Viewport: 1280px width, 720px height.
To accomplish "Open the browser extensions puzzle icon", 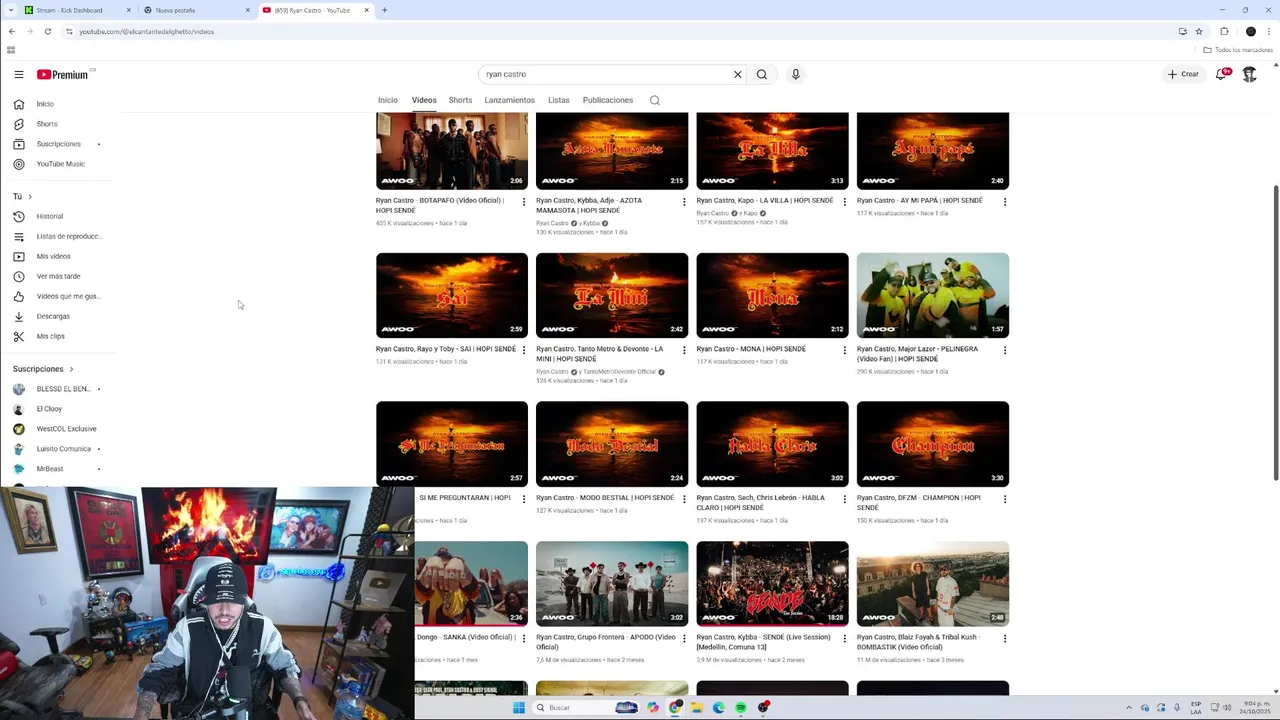I will click(1224, 31).
